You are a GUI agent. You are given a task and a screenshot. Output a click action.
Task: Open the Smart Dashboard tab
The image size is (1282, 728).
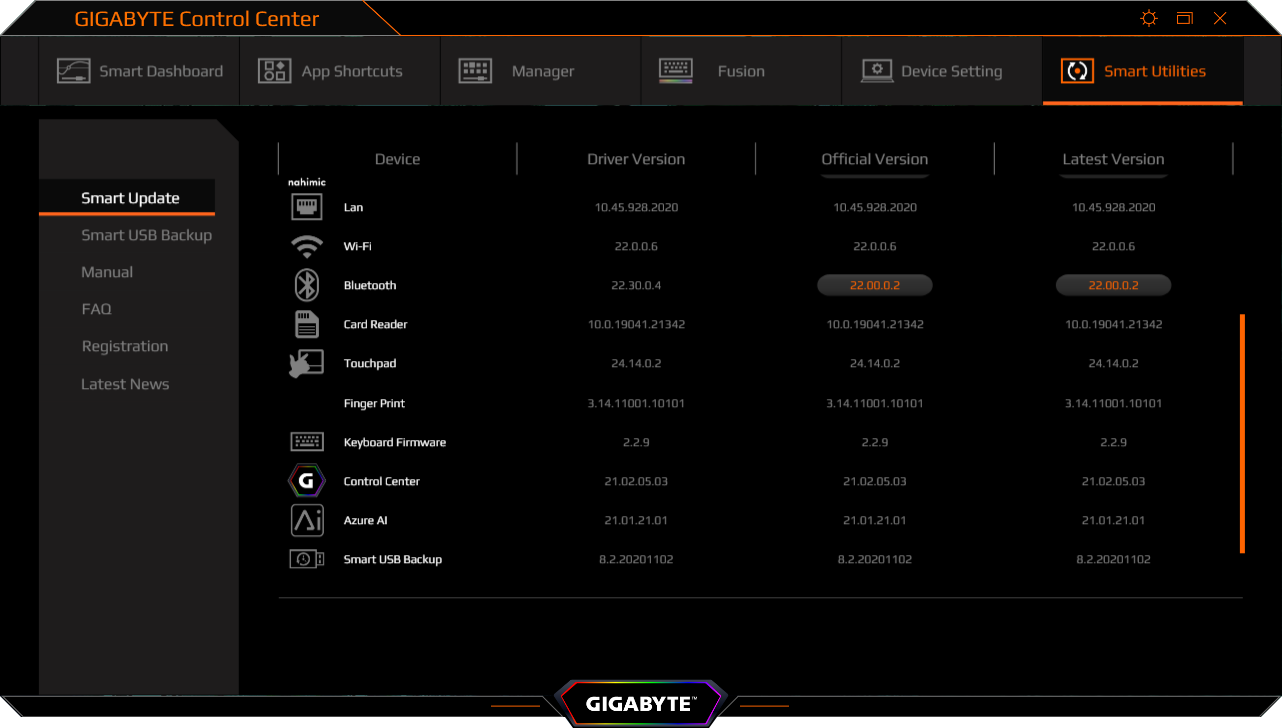click(139, 71)
